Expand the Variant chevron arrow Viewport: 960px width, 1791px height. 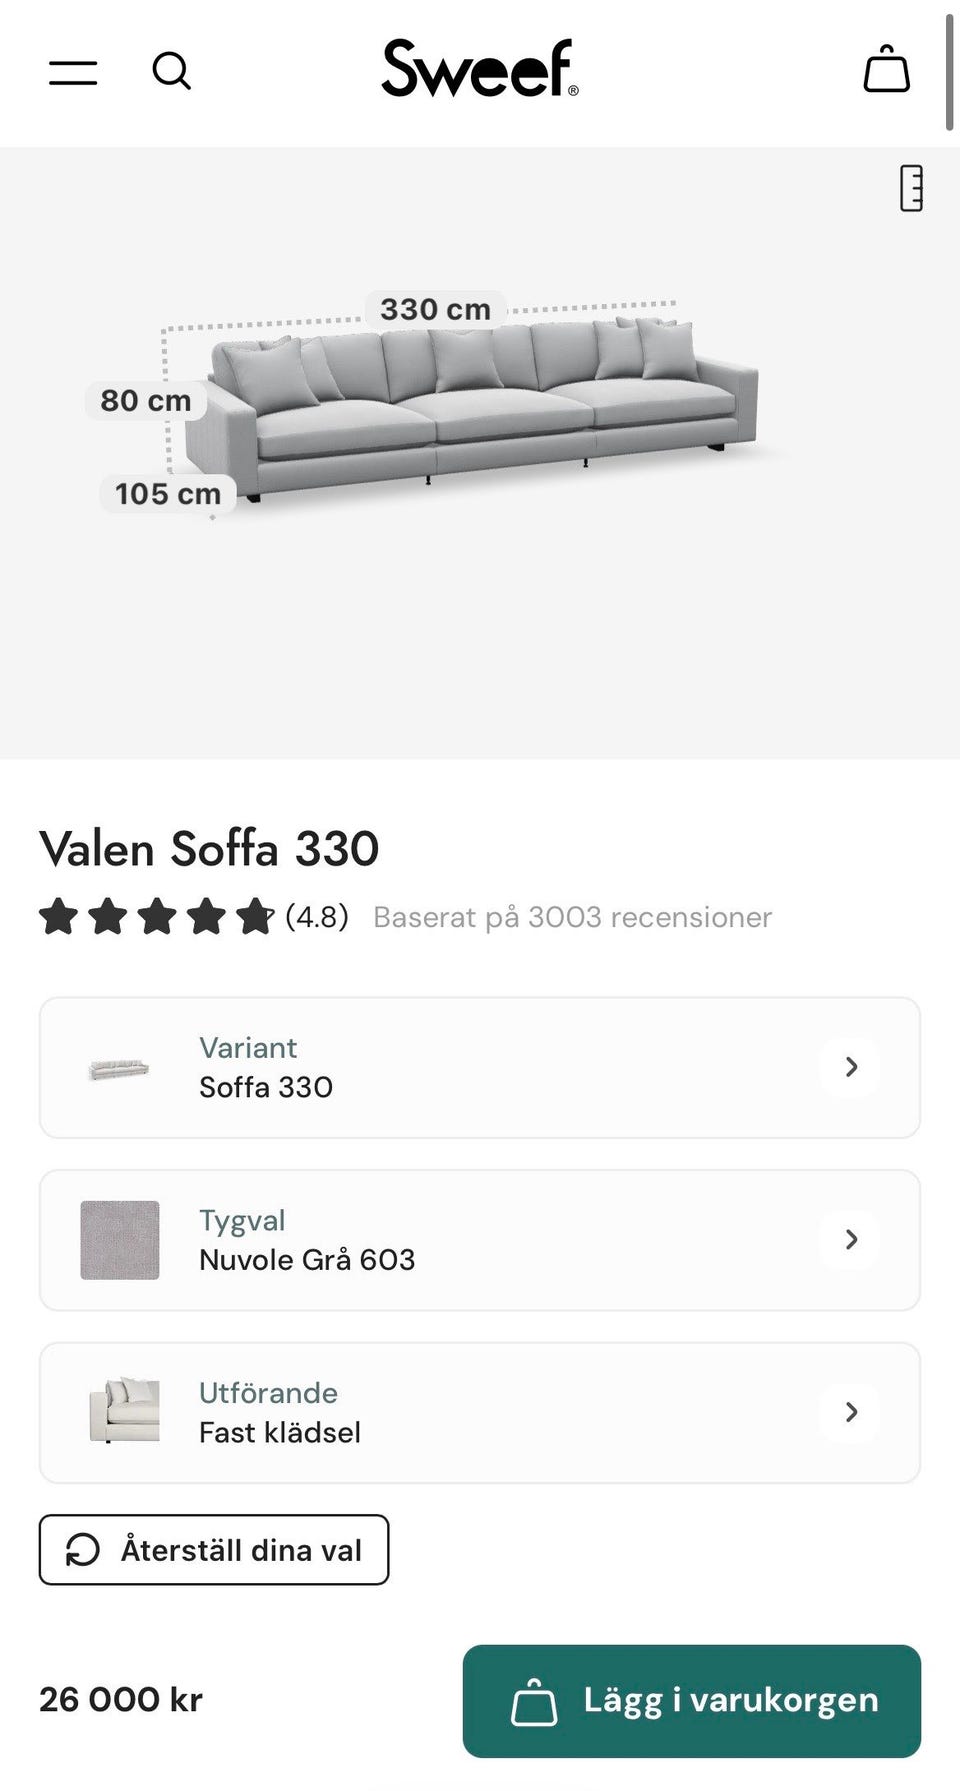coord(851,1067)
